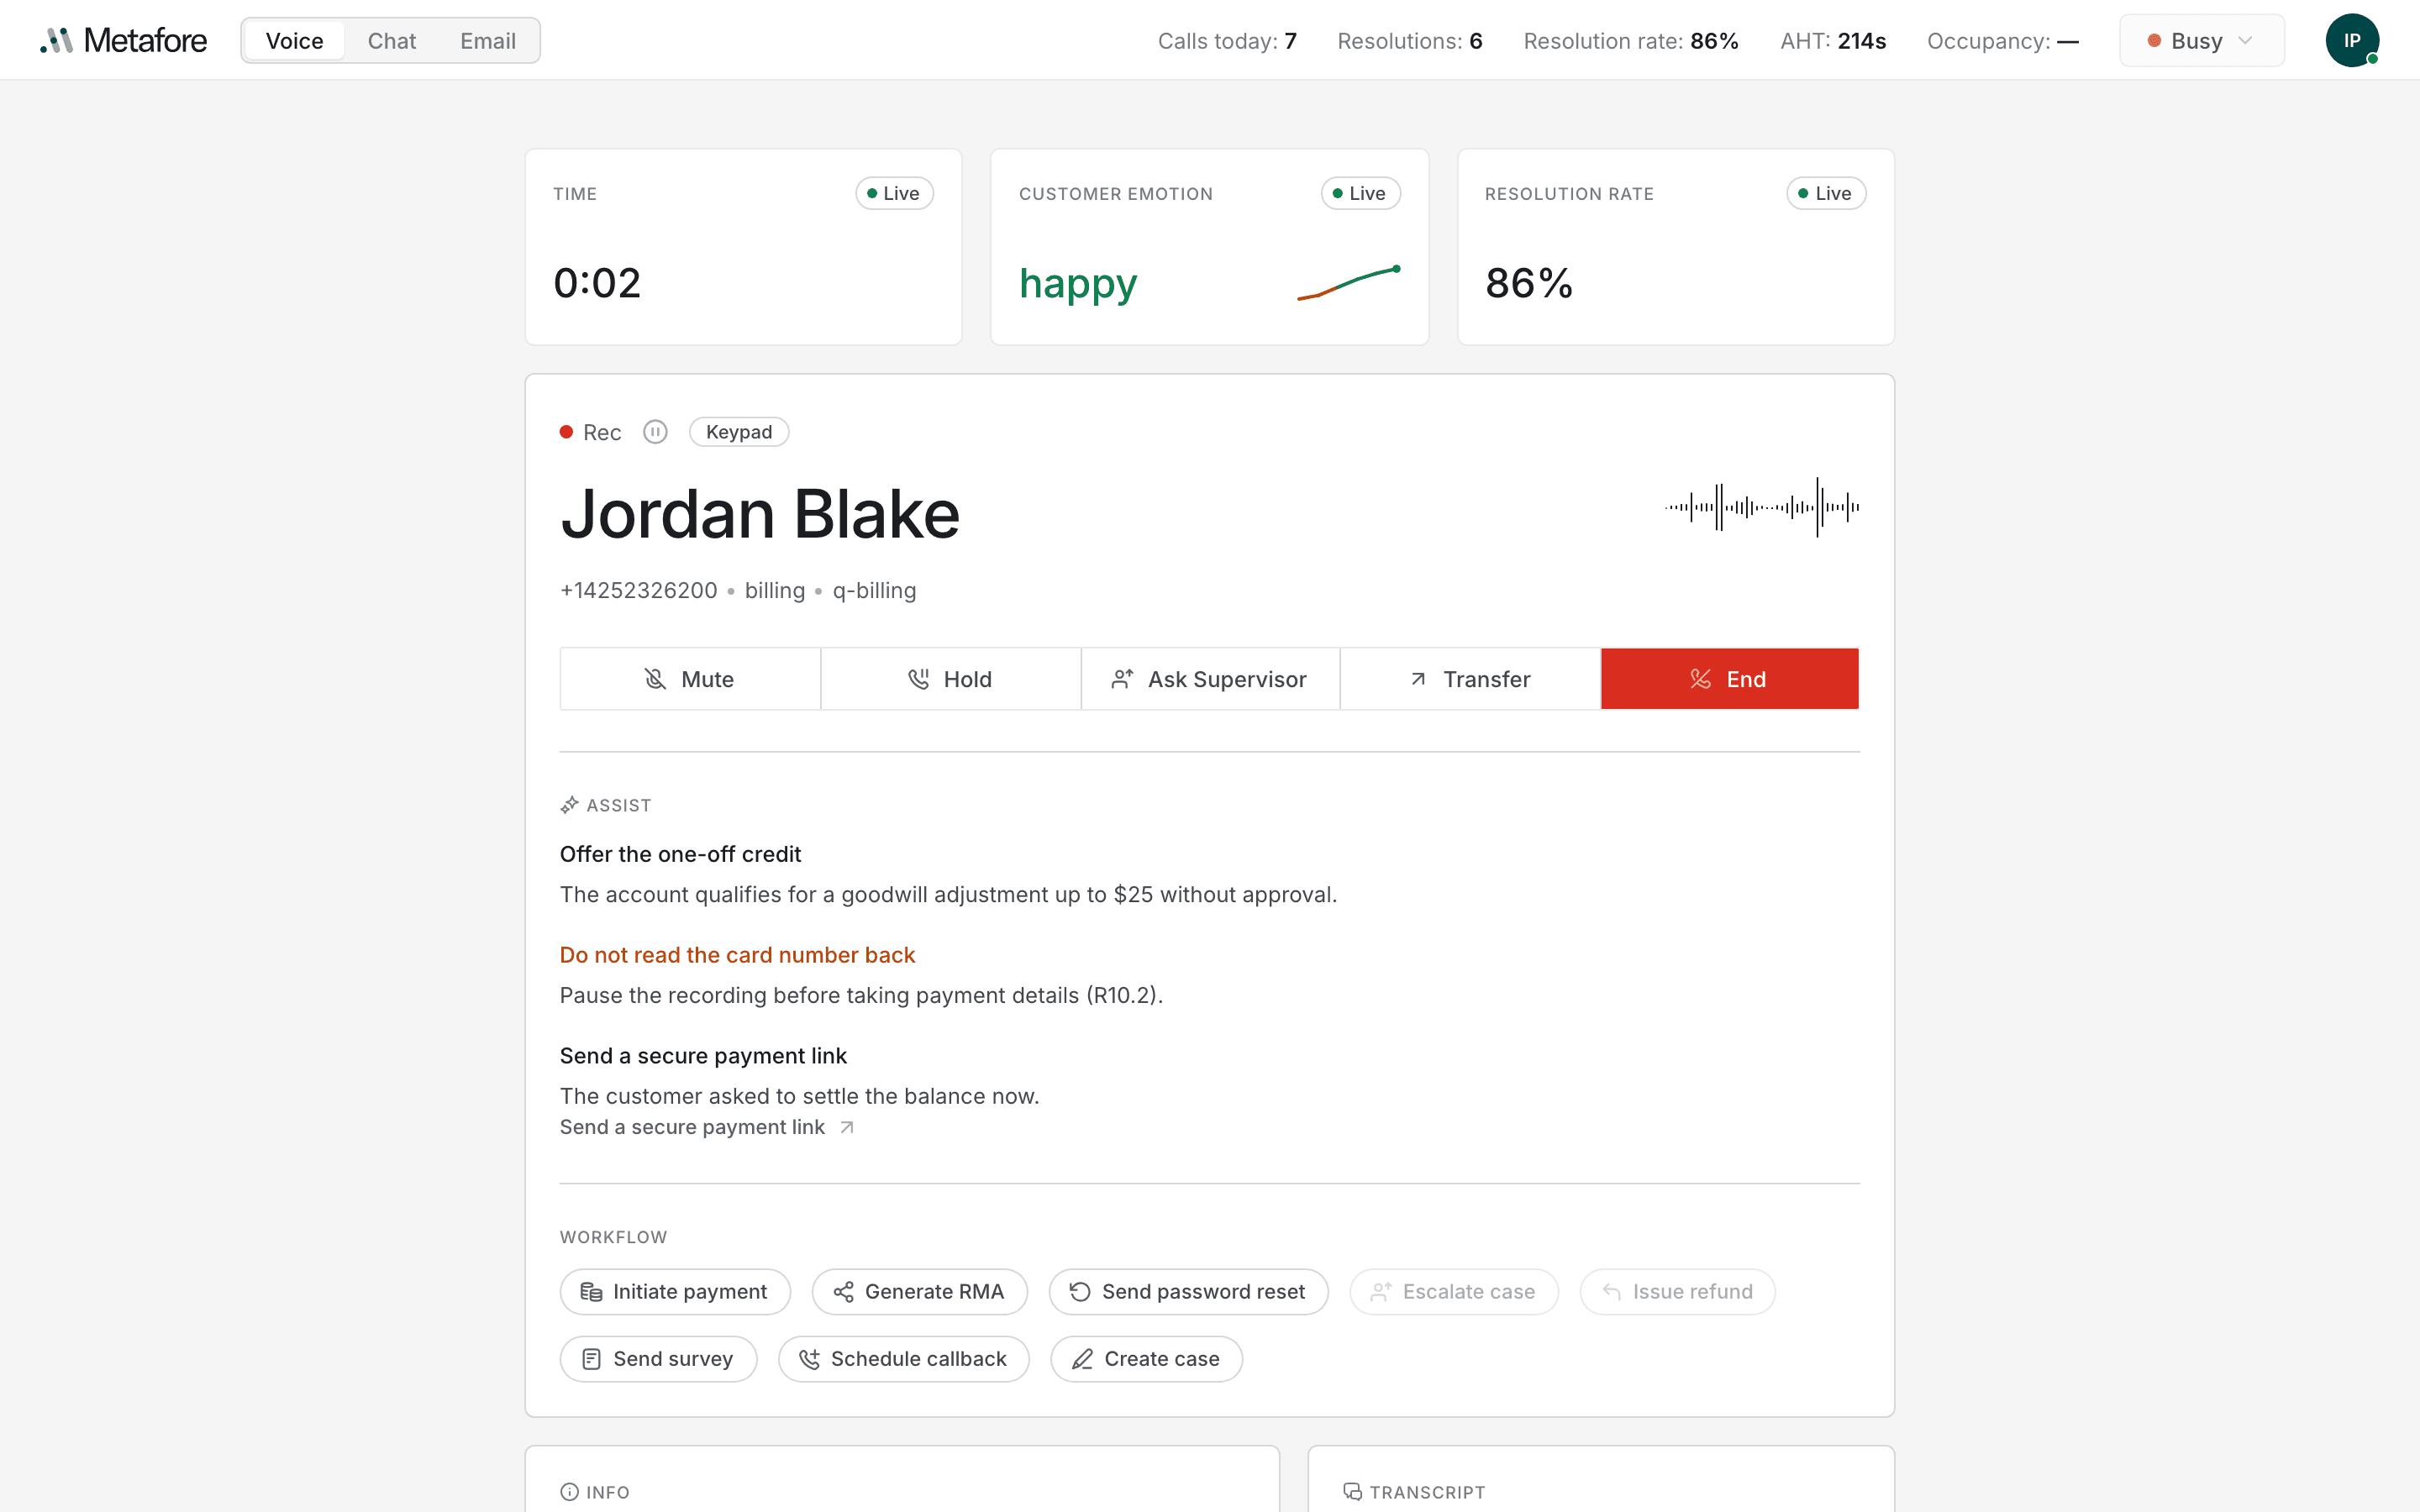Screen dimensions: 2420x1512
Task: Click Initiate payment workflow
Action: point(675,1292)
